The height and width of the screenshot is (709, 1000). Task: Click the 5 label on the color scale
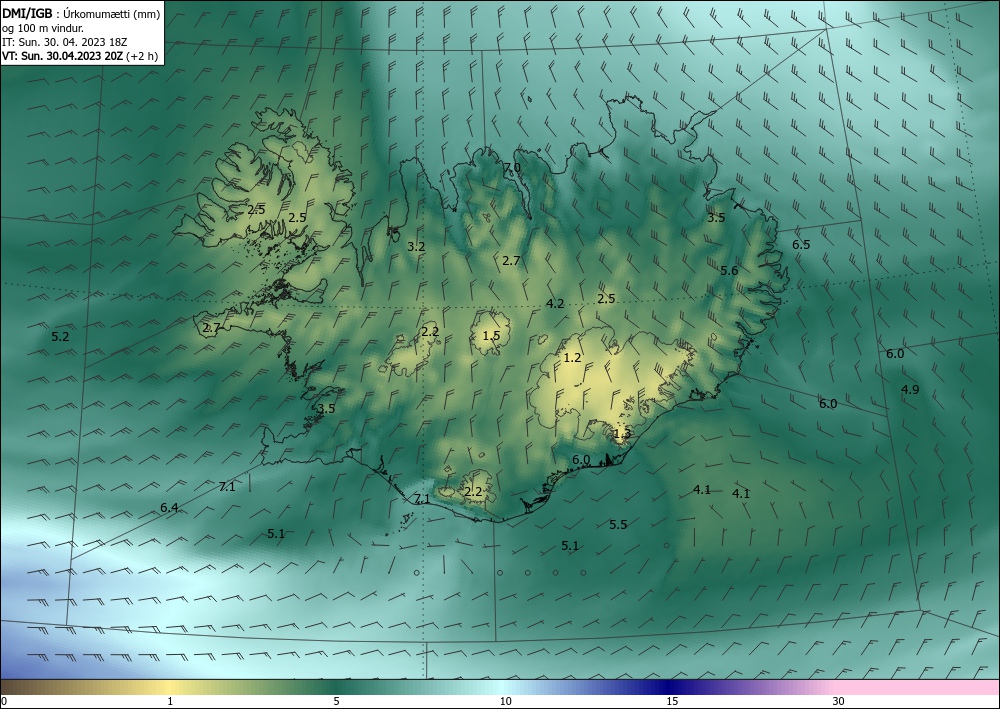(336, 701)
